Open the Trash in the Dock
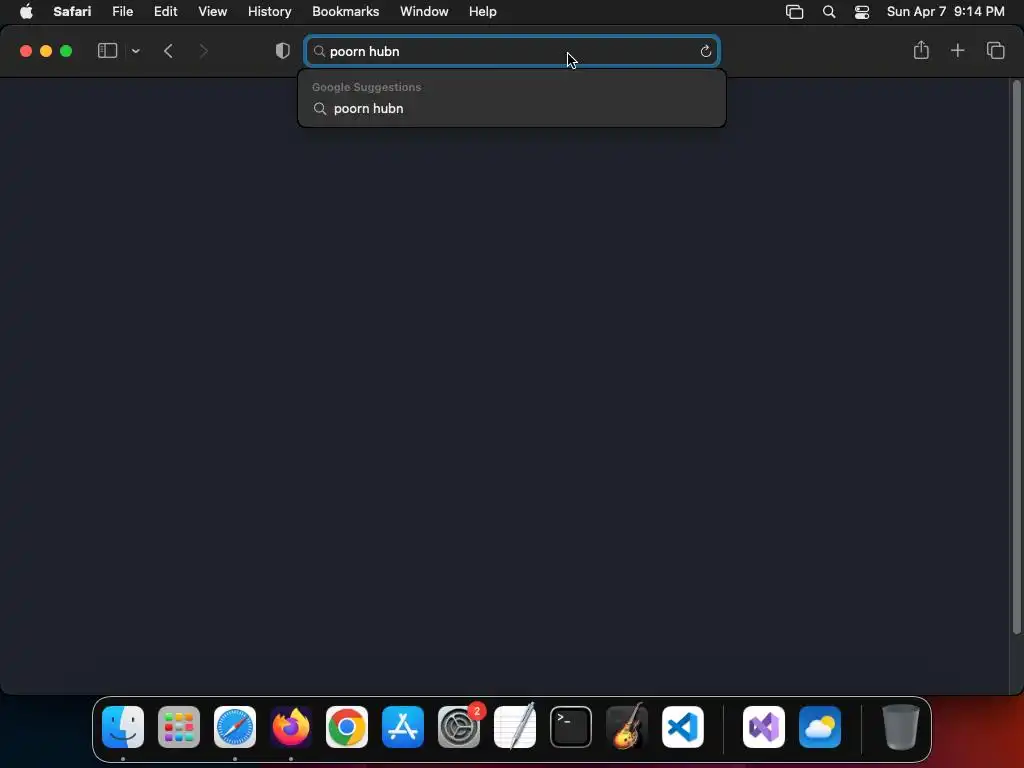Viewport: 1024px width, 768px height. pyautogui.click(x=901, y=727)
